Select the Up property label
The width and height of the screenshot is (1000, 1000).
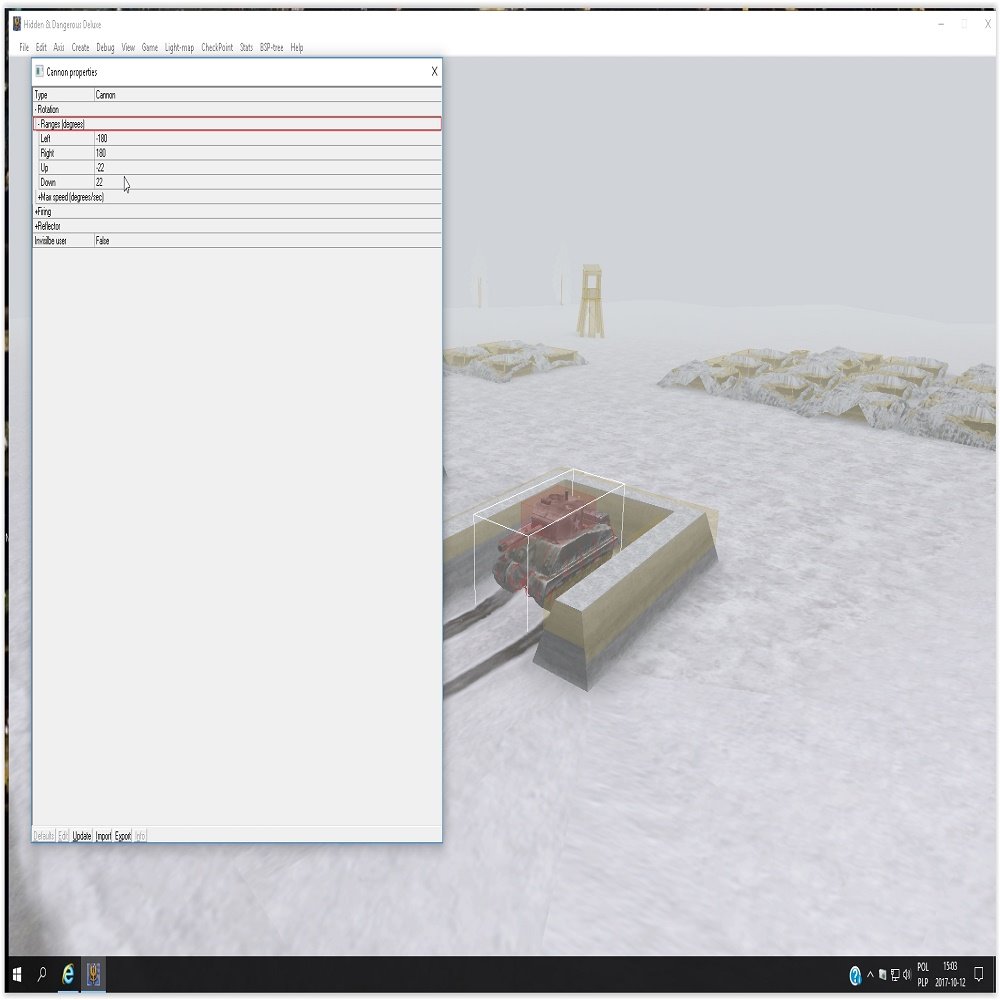pyautogui.click(x=44, y=168)
